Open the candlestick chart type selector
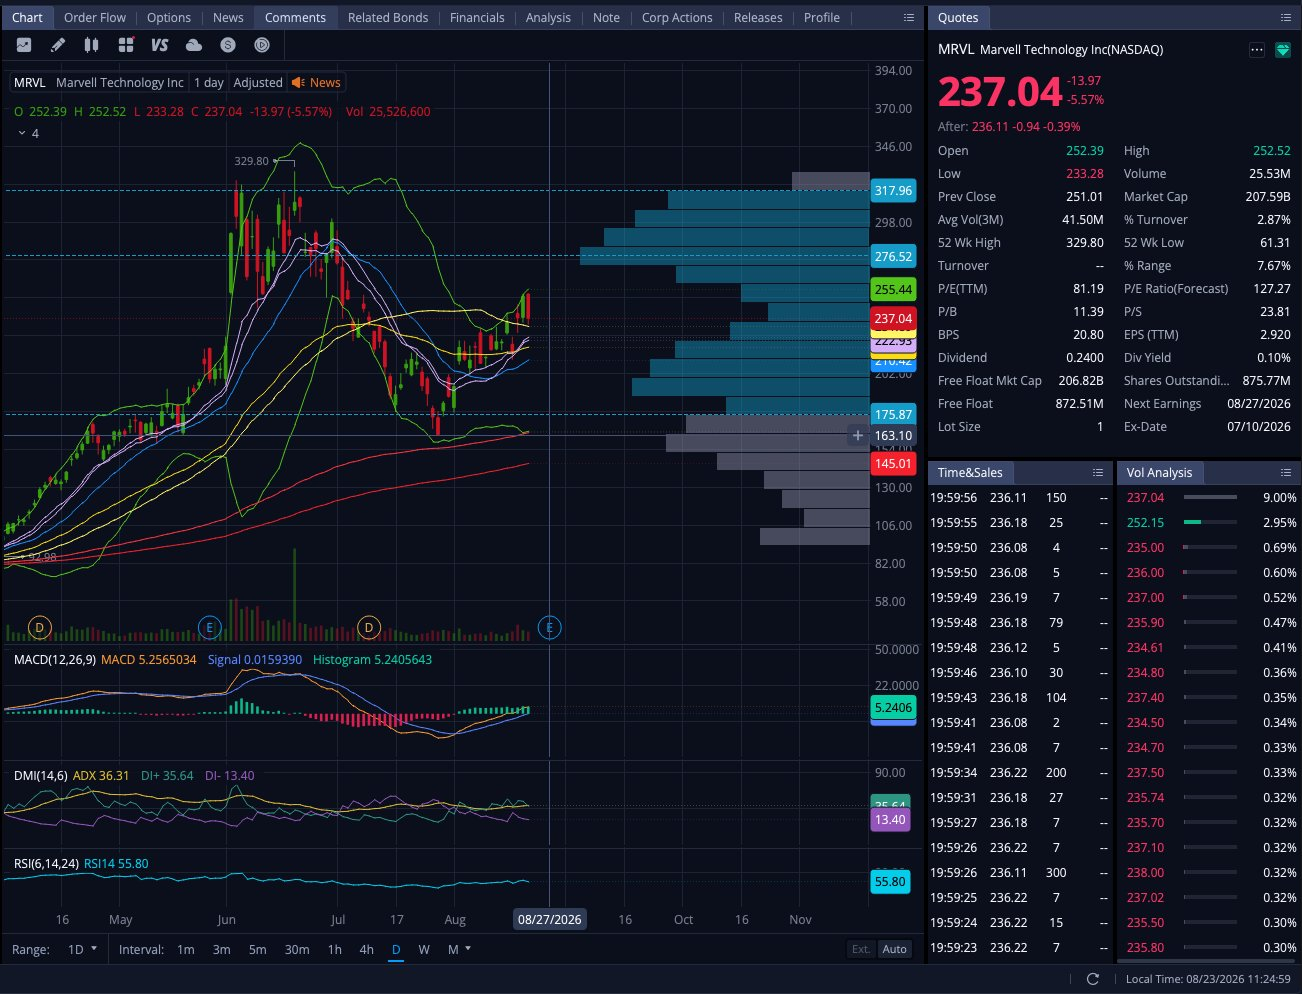Viewport: 1302px width, 994px height. pyautogui.click(x=92, y=45)
